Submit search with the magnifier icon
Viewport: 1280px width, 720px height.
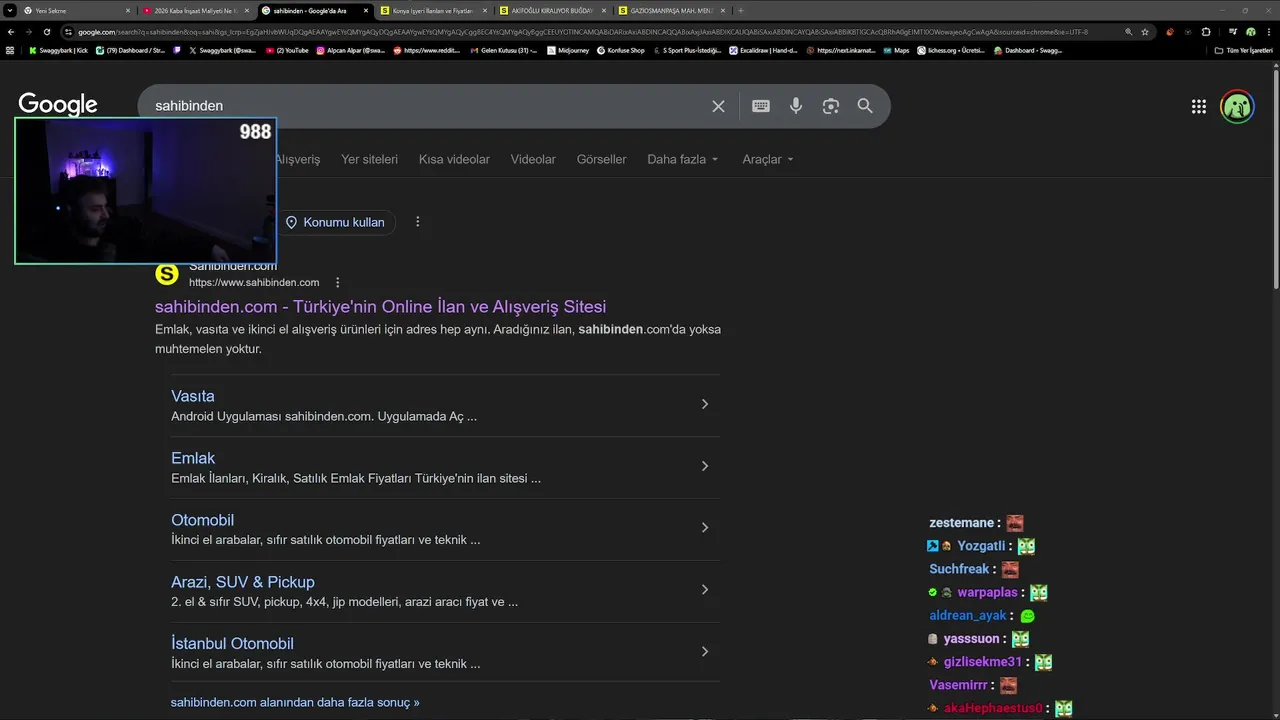tap(865, 106)
